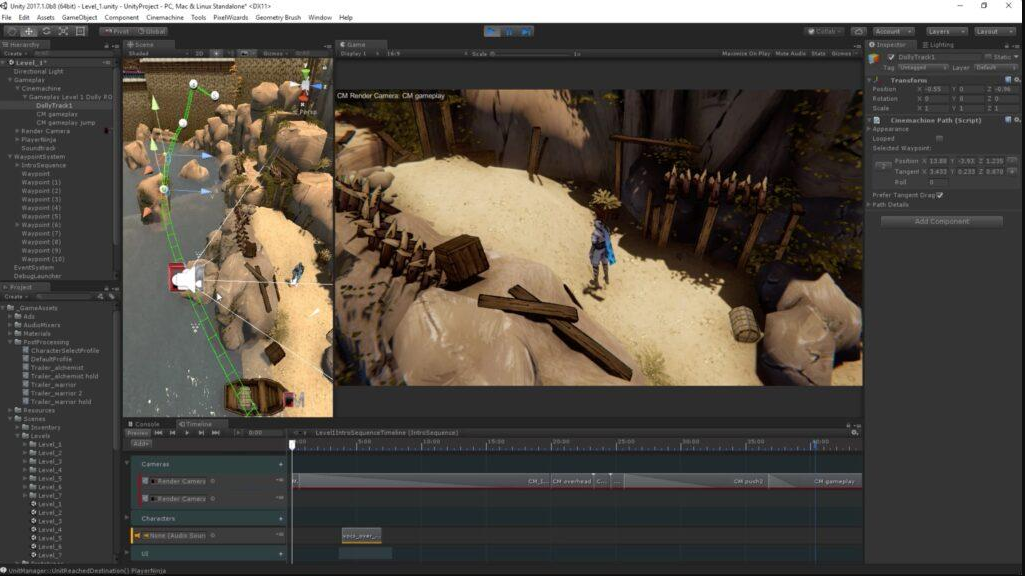Toggle Maximize On Play
Image resolution: width=1025 pixels, height=576 pixels.
(746, 54)
